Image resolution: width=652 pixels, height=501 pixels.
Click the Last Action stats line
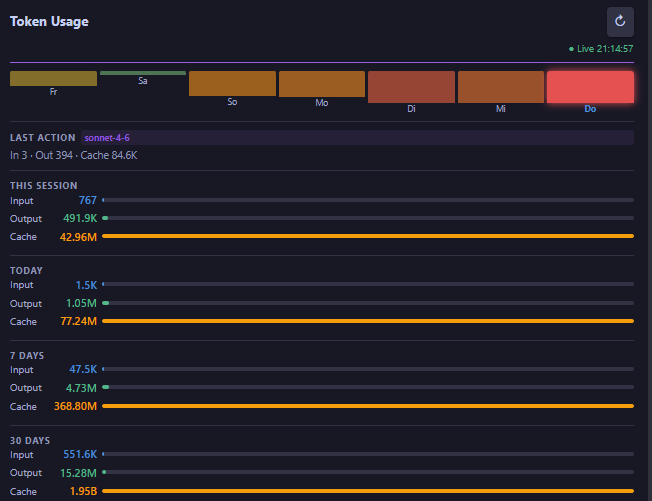coord(74,155)
